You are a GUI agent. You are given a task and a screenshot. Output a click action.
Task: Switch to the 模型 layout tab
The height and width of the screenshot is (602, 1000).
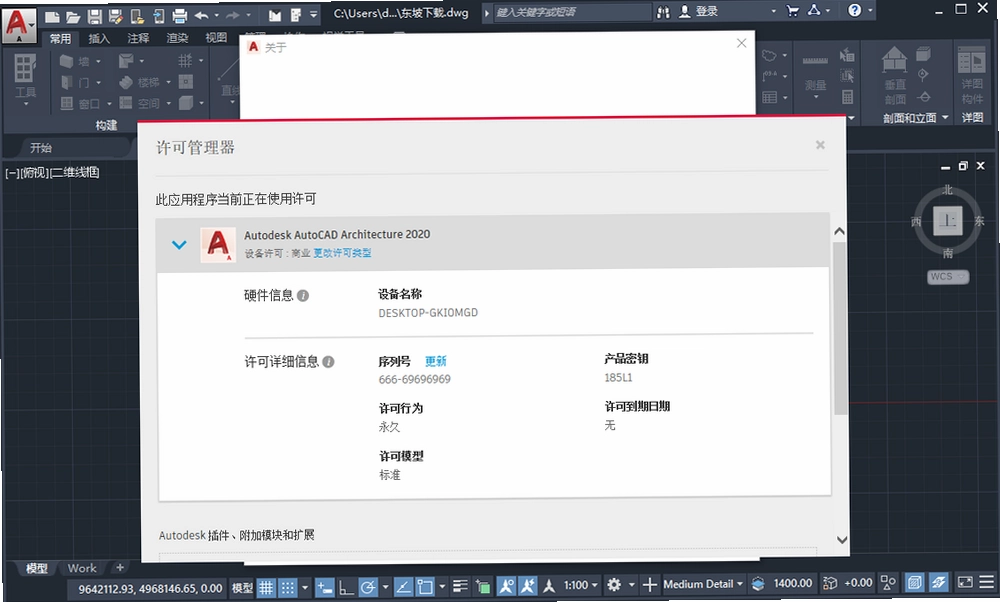(x=36, y=568)
